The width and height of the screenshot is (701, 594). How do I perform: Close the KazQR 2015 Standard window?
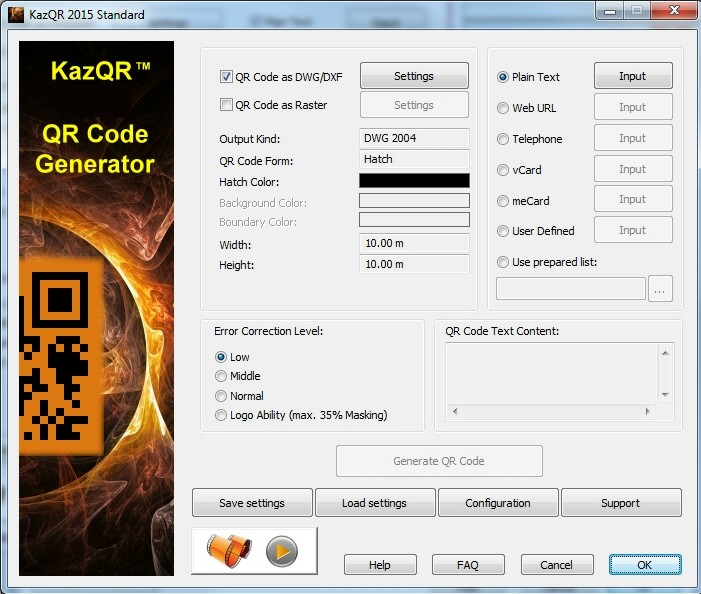coord(674,10)
